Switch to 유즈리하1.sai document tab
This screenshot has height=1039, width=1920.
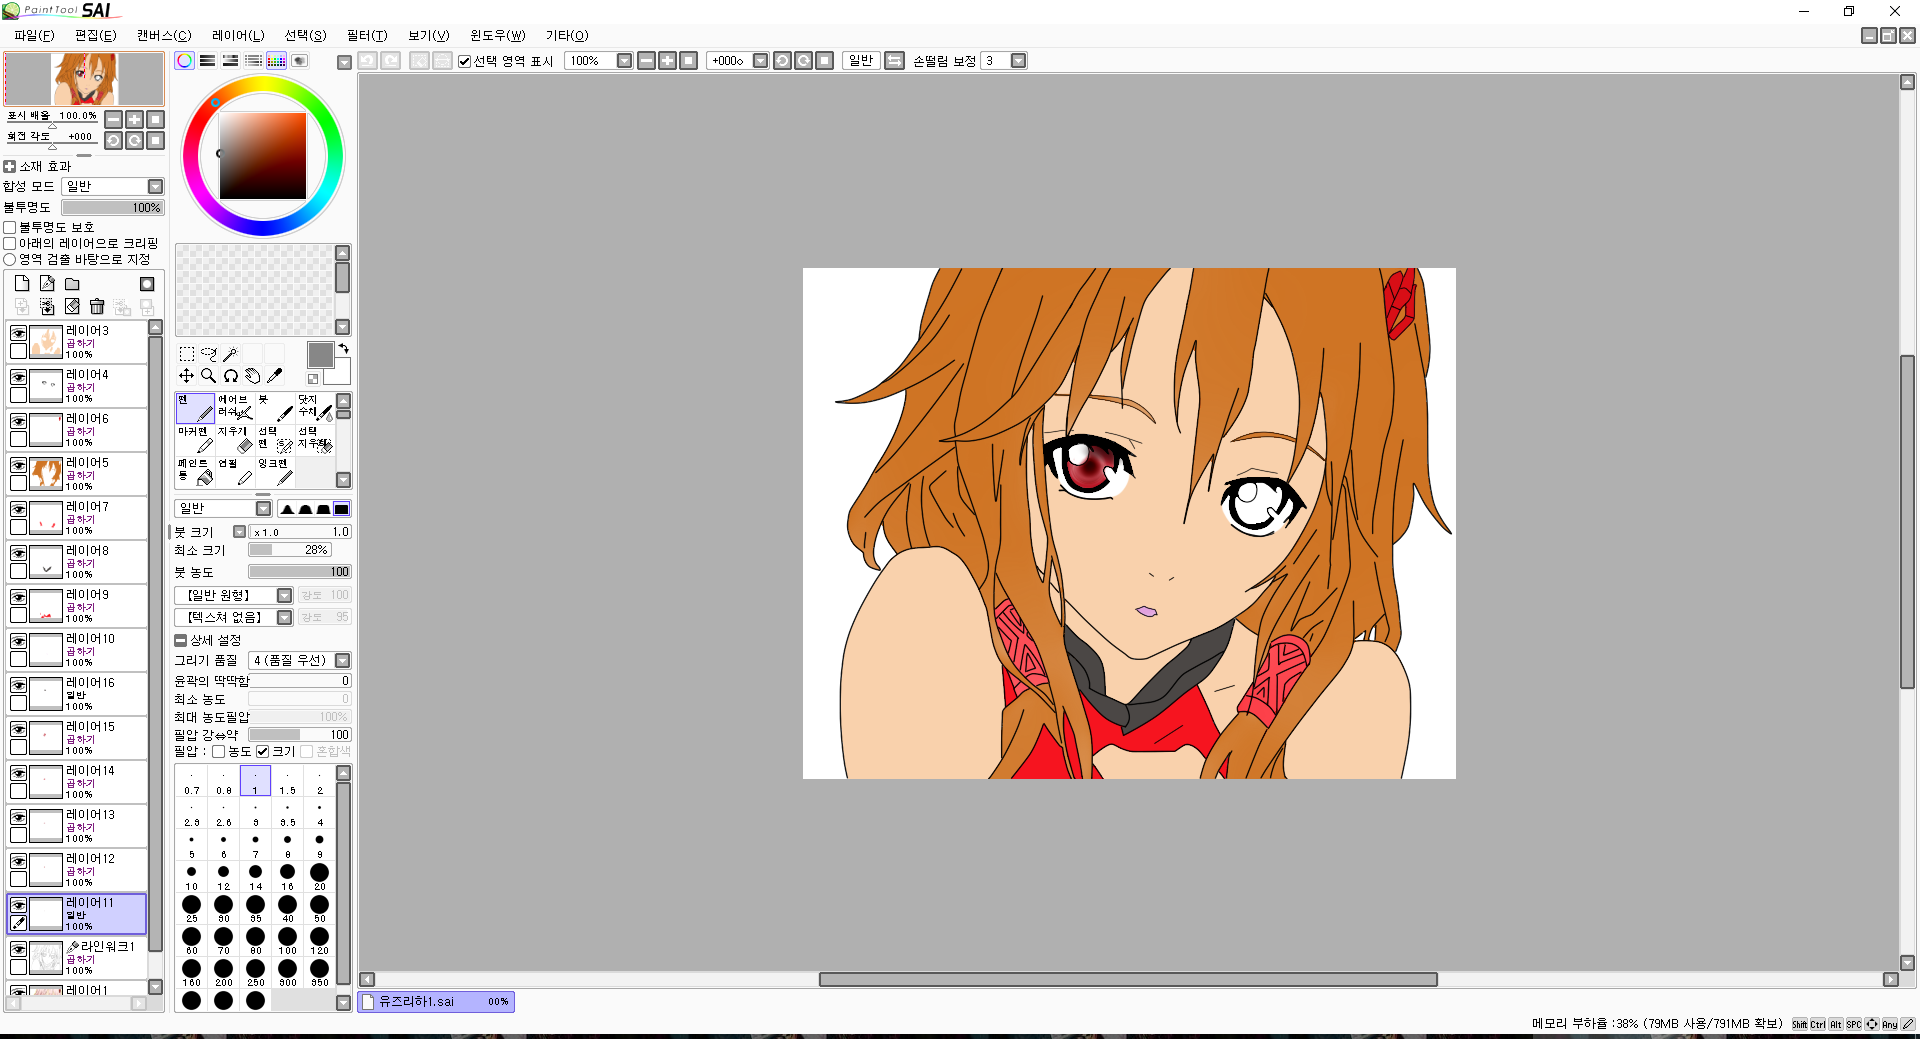coord(436,1002)
